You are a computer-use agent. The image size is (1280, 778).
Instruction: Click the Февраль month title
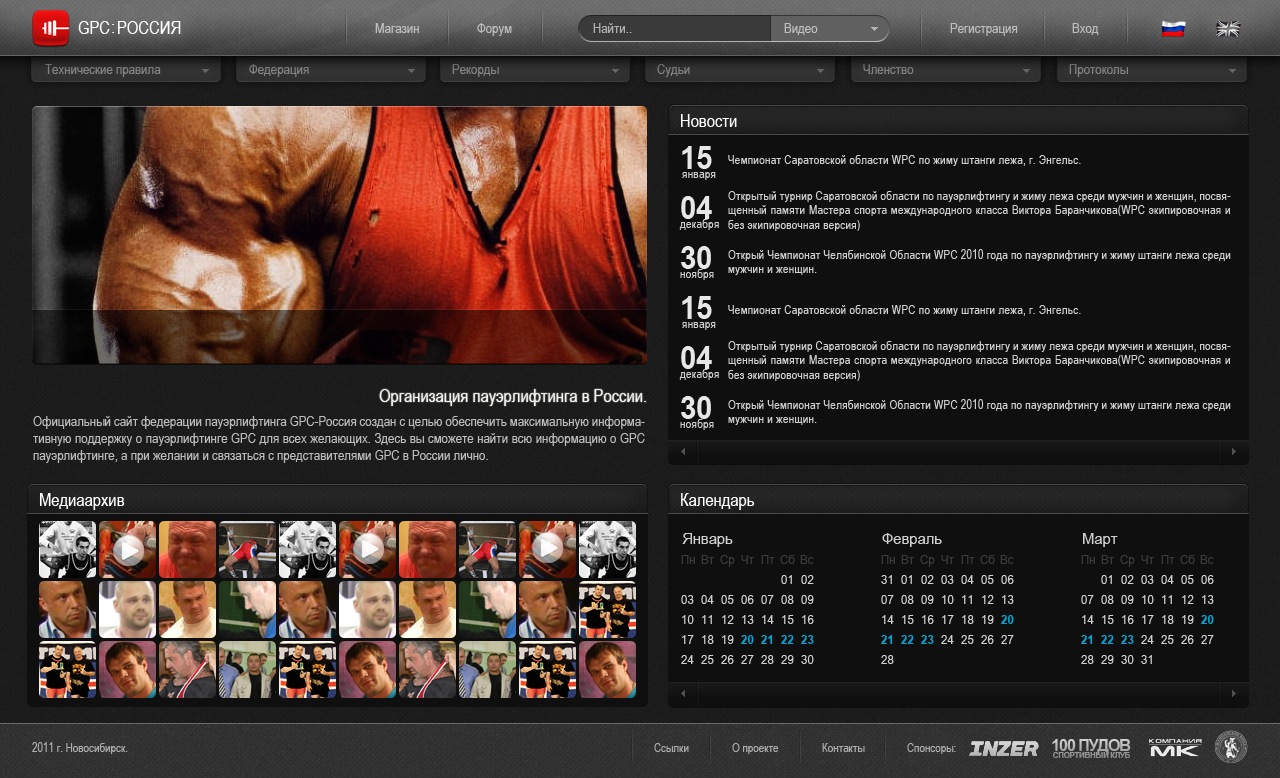coord(912,539)
